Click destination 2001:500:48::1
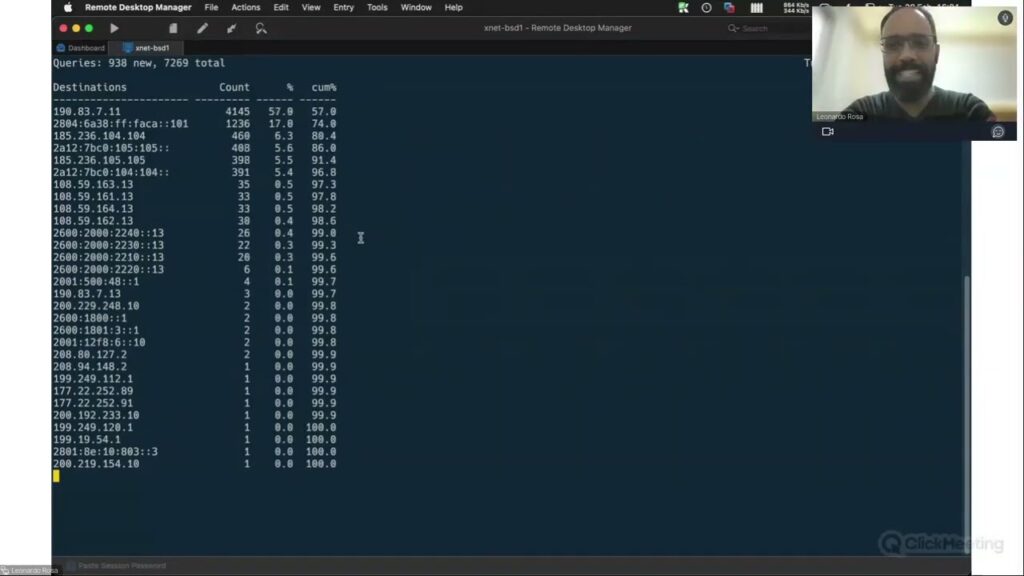 pyautogui.click(x=96, y=281)
